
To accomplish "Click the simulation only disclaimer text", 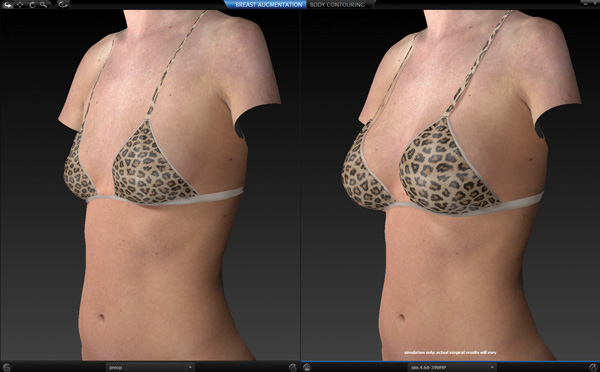I will (450, 352).
